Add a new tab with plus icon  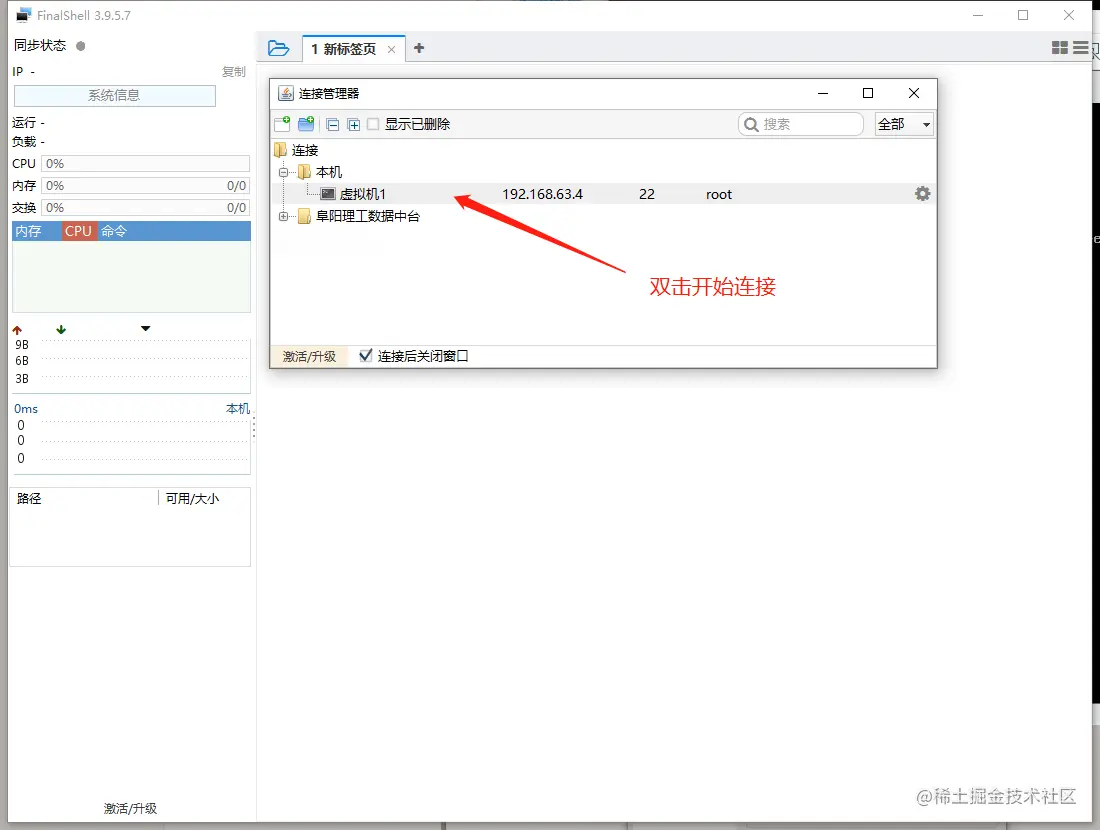click(419, 48)
